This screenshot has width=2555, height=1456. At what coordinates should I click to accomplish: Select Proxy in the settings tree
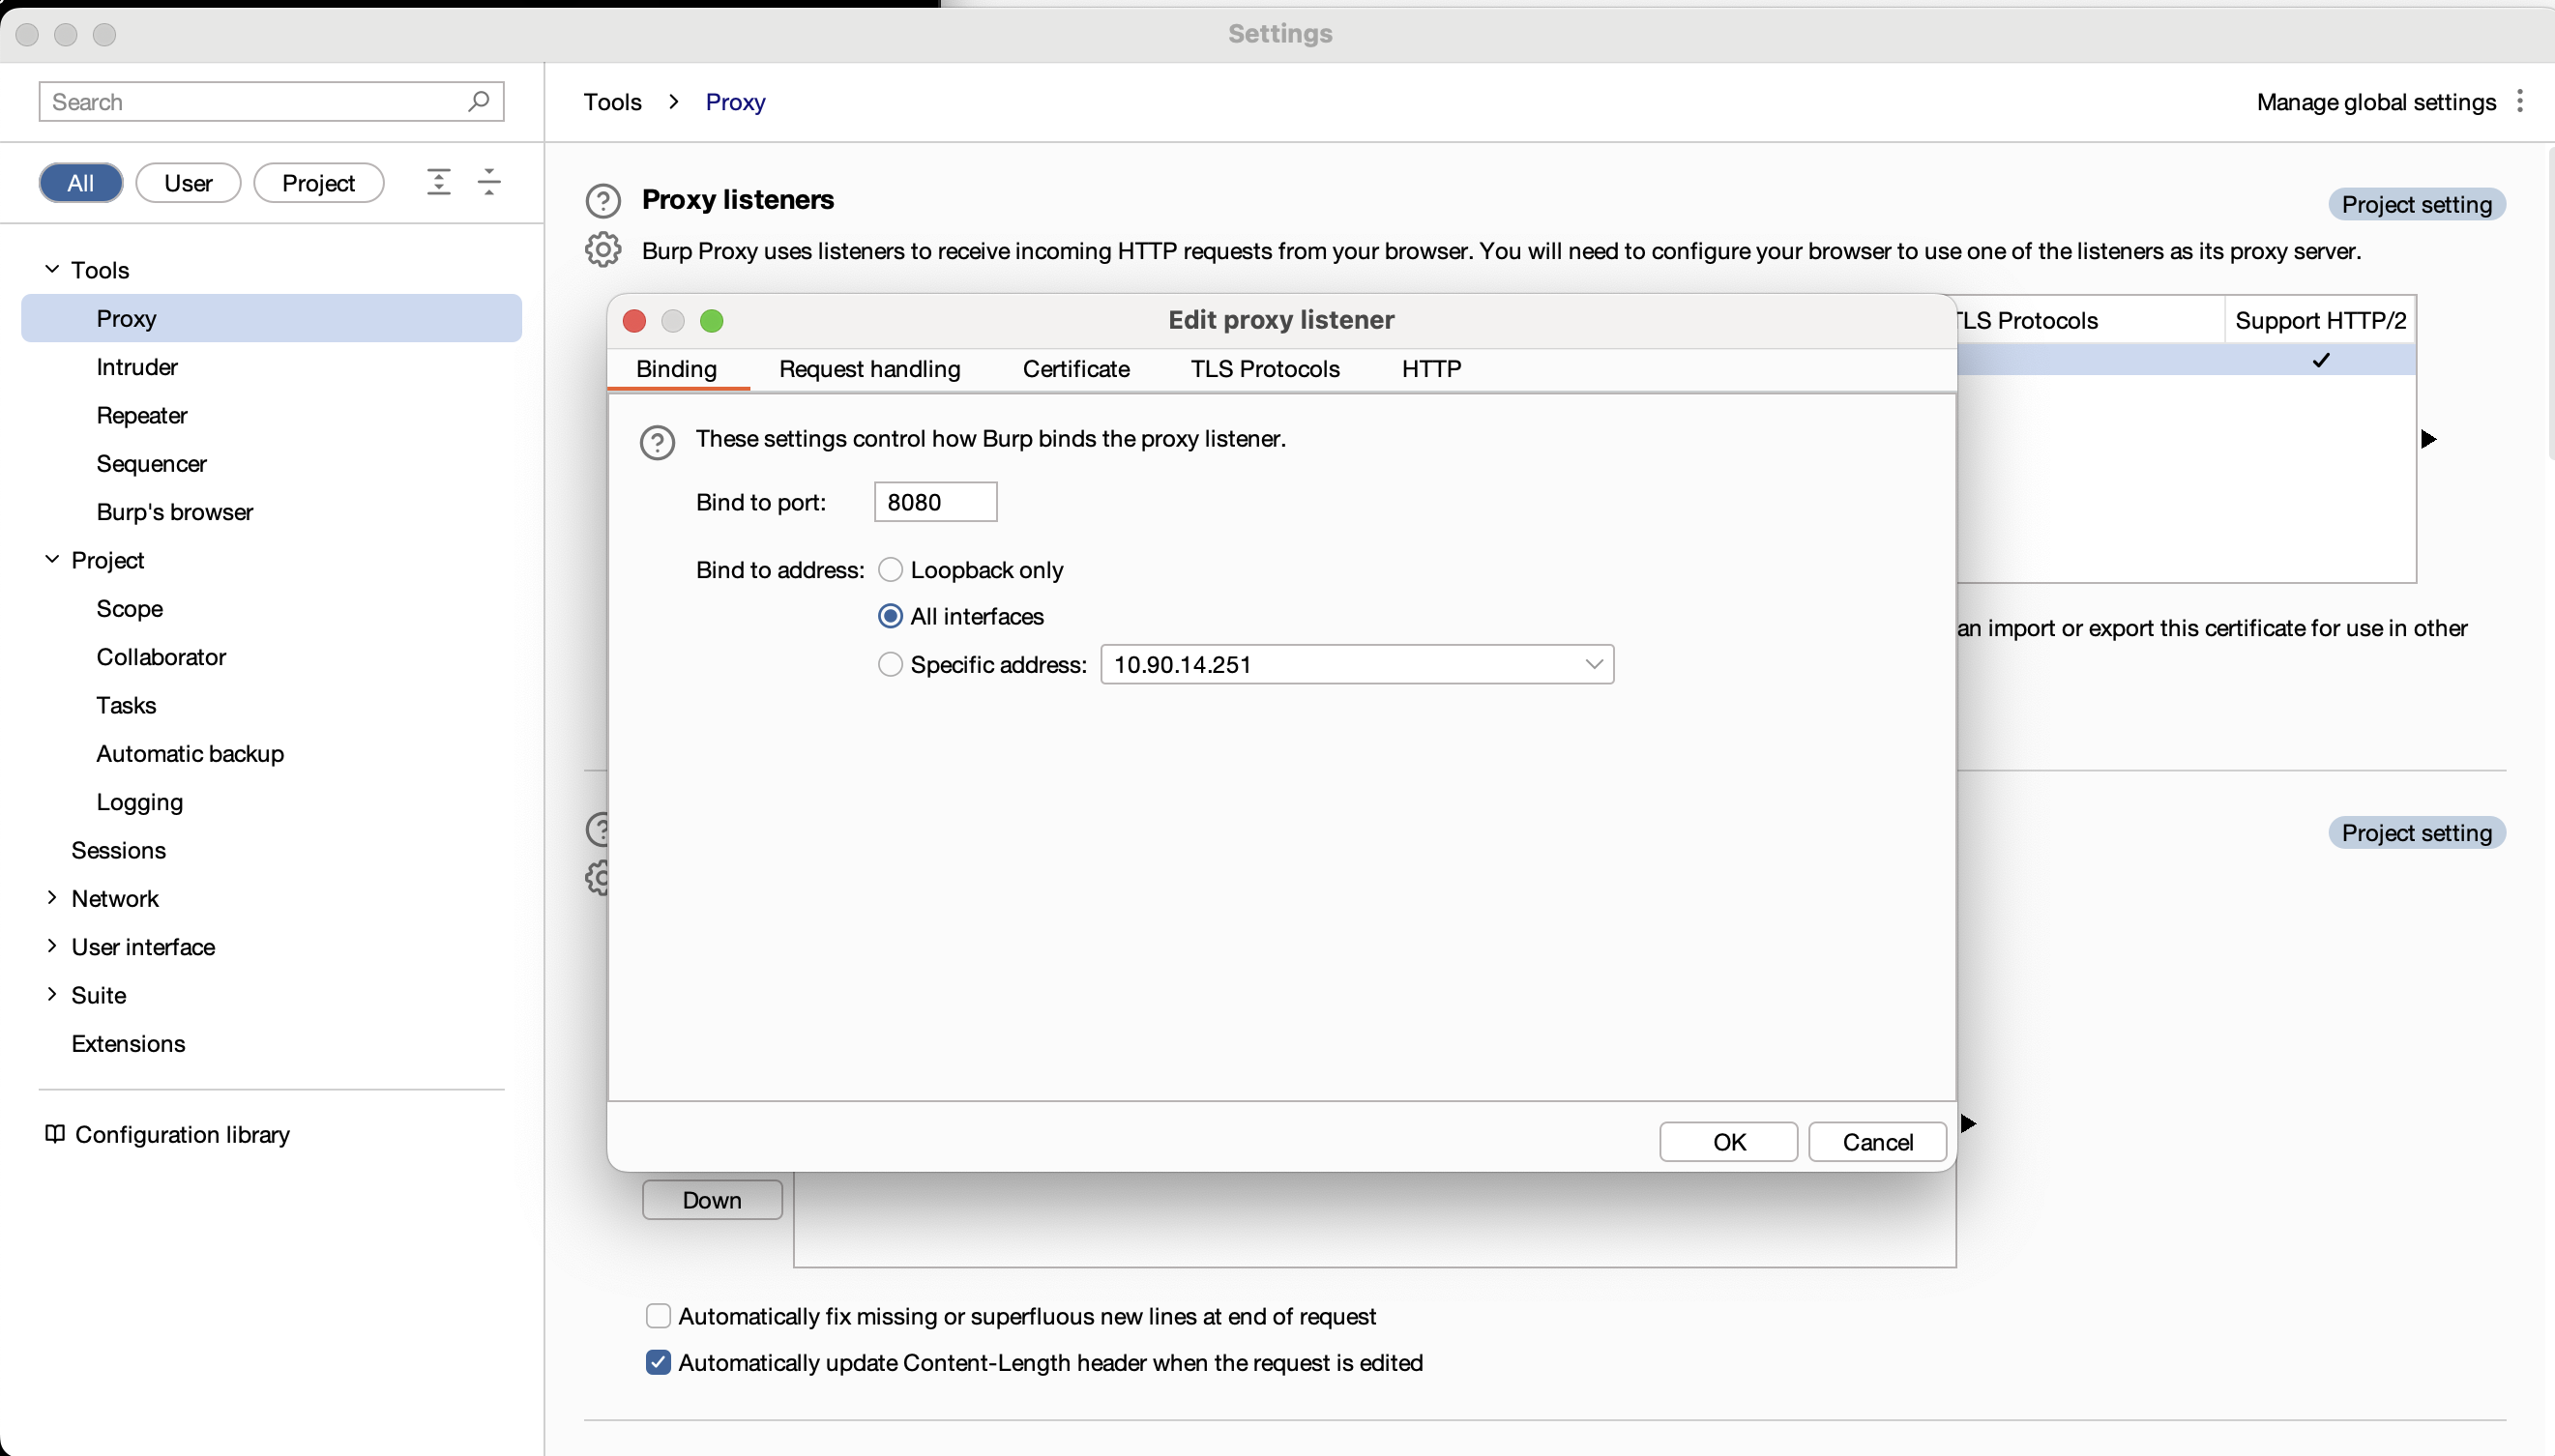(x=271, y=318)
